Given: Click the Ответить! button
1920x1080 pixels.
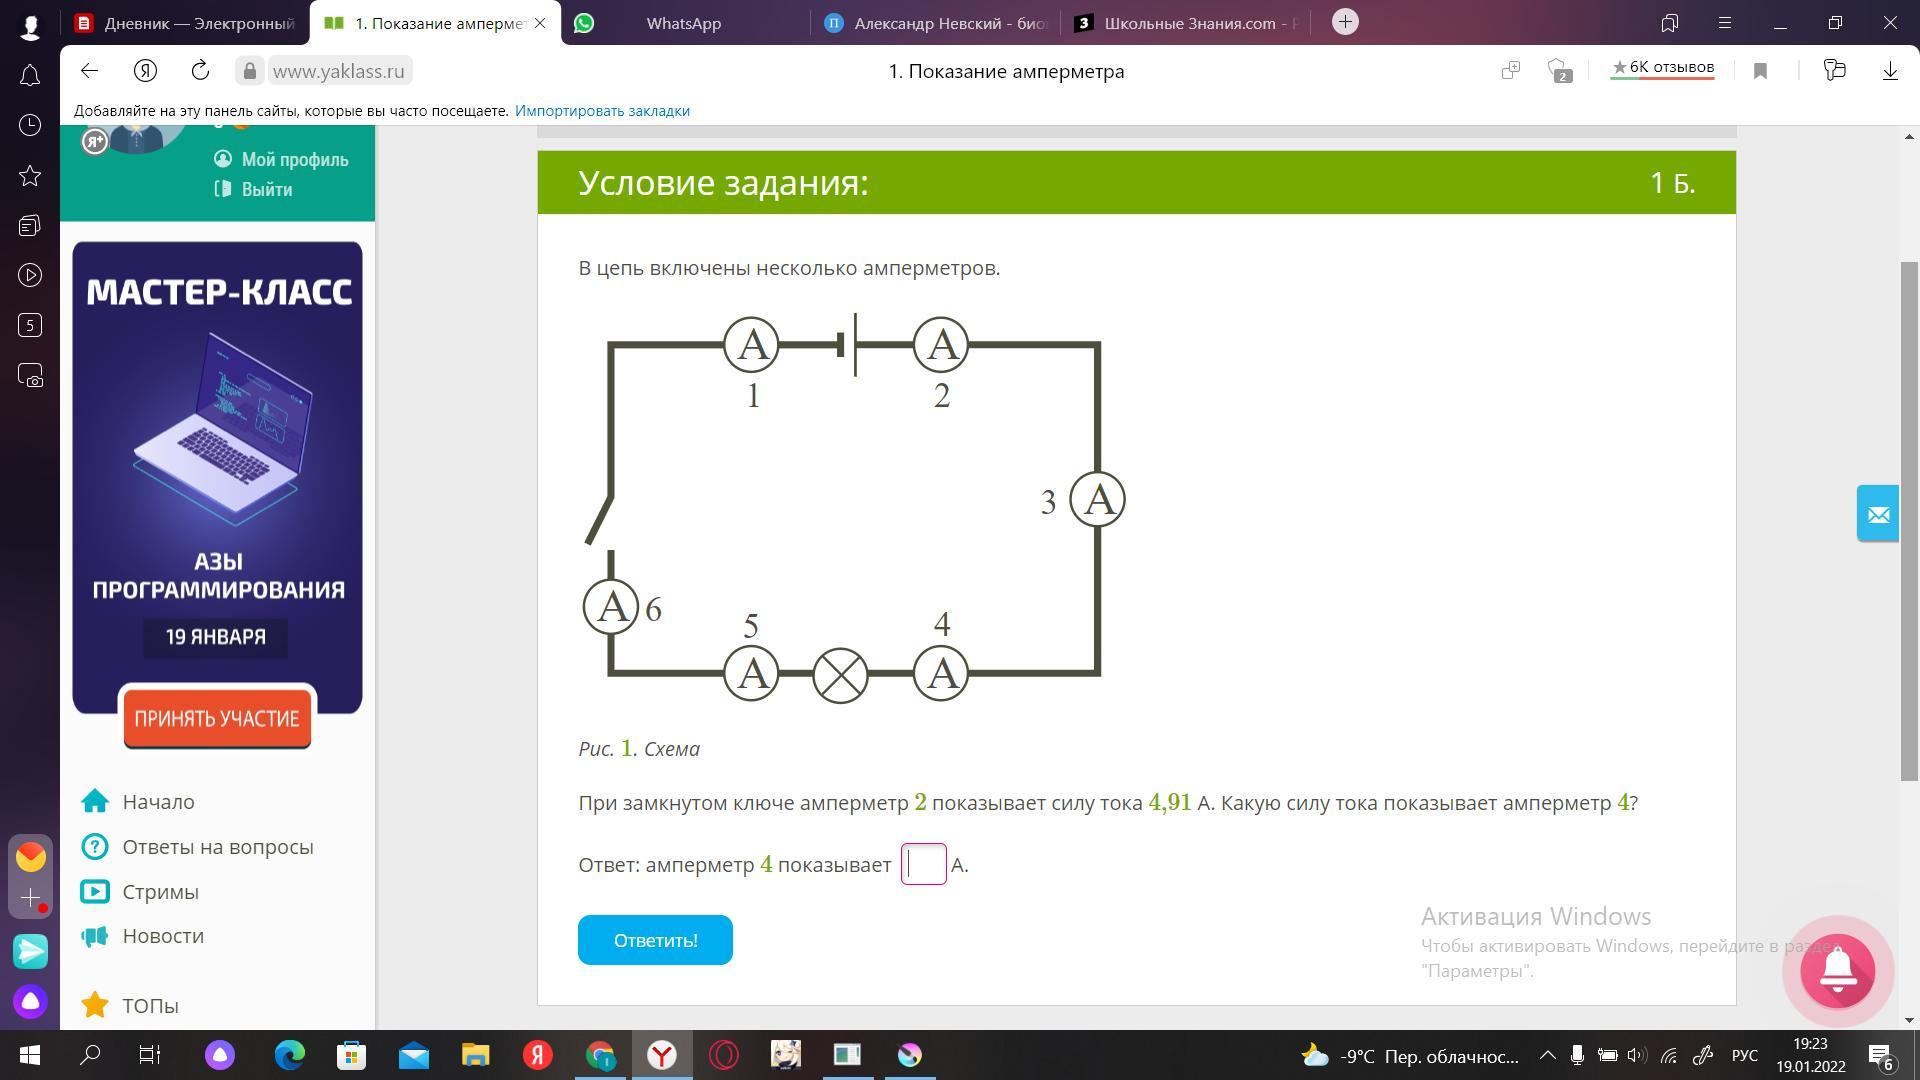Looking at the screenshot, I should pos(655,940).
